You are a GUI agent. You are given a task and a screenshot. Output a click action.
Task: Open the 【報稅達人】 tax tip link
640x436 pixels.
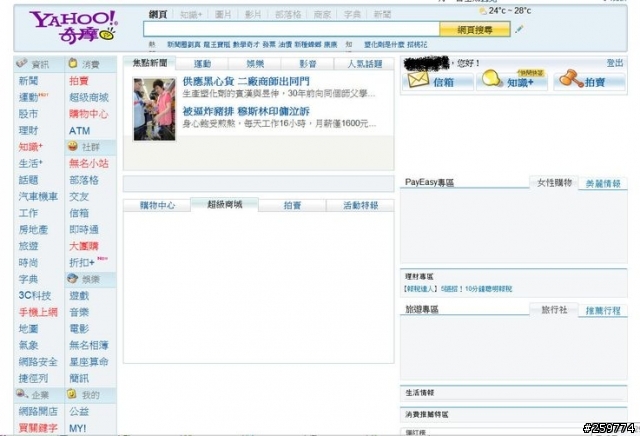[x=458, y=289]
